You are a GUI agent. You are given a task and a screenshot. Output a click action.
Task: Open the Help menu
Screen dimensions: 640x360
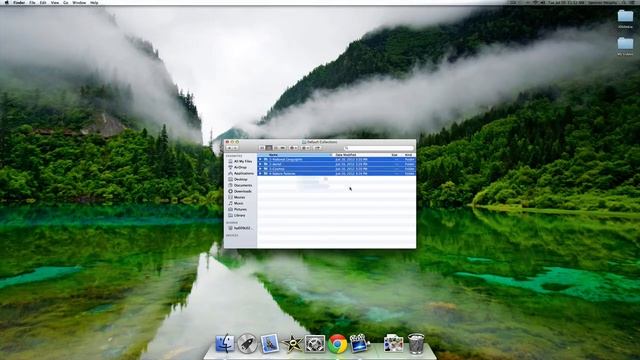(94, 2)
